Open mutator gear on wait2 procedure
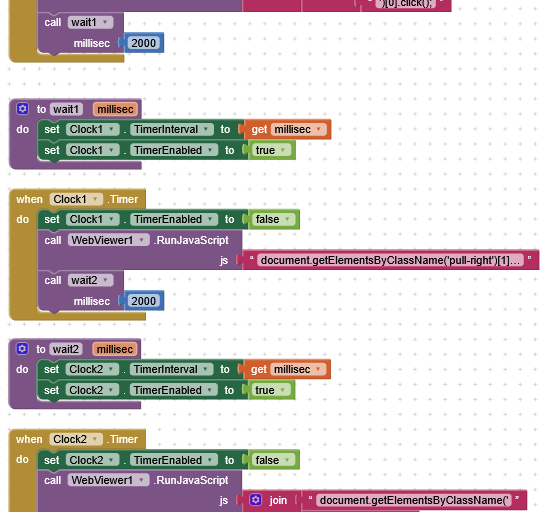The width and height of the screenshot is (546, 512). pos(22,349)
